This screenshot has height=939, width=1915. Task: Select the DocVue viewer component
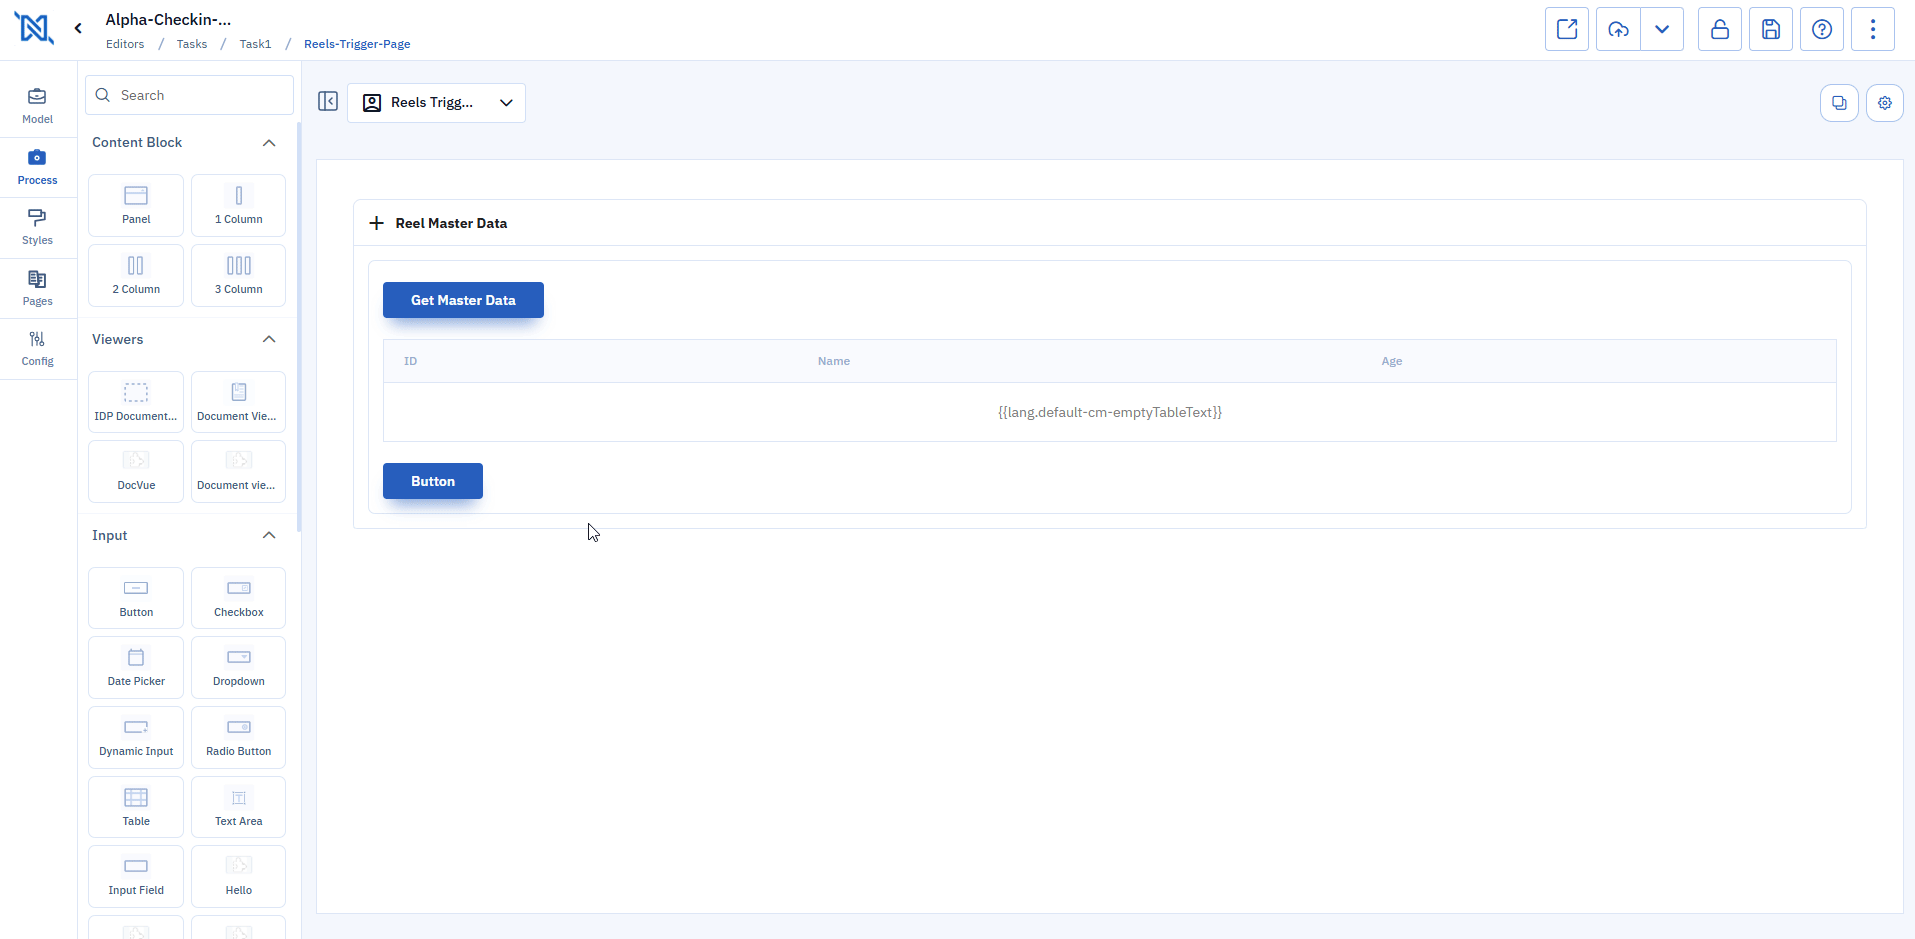[x=136, y=471]
